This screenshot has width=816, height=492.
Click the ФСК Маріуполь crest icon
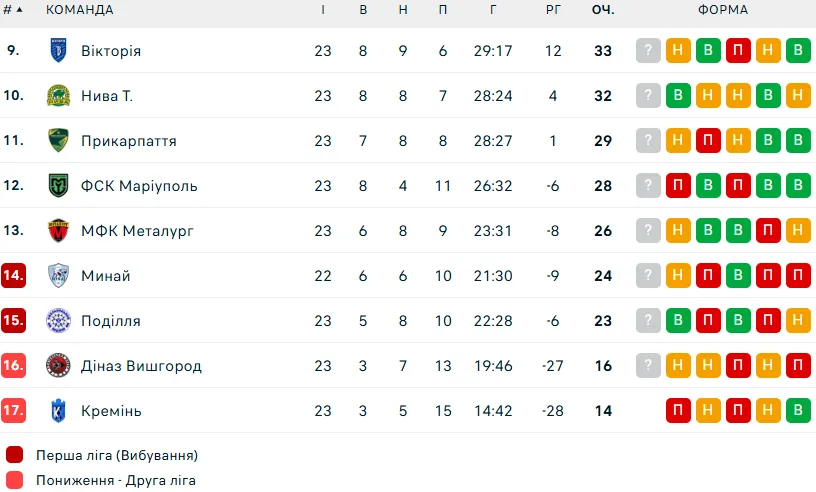tap(58, 185)
